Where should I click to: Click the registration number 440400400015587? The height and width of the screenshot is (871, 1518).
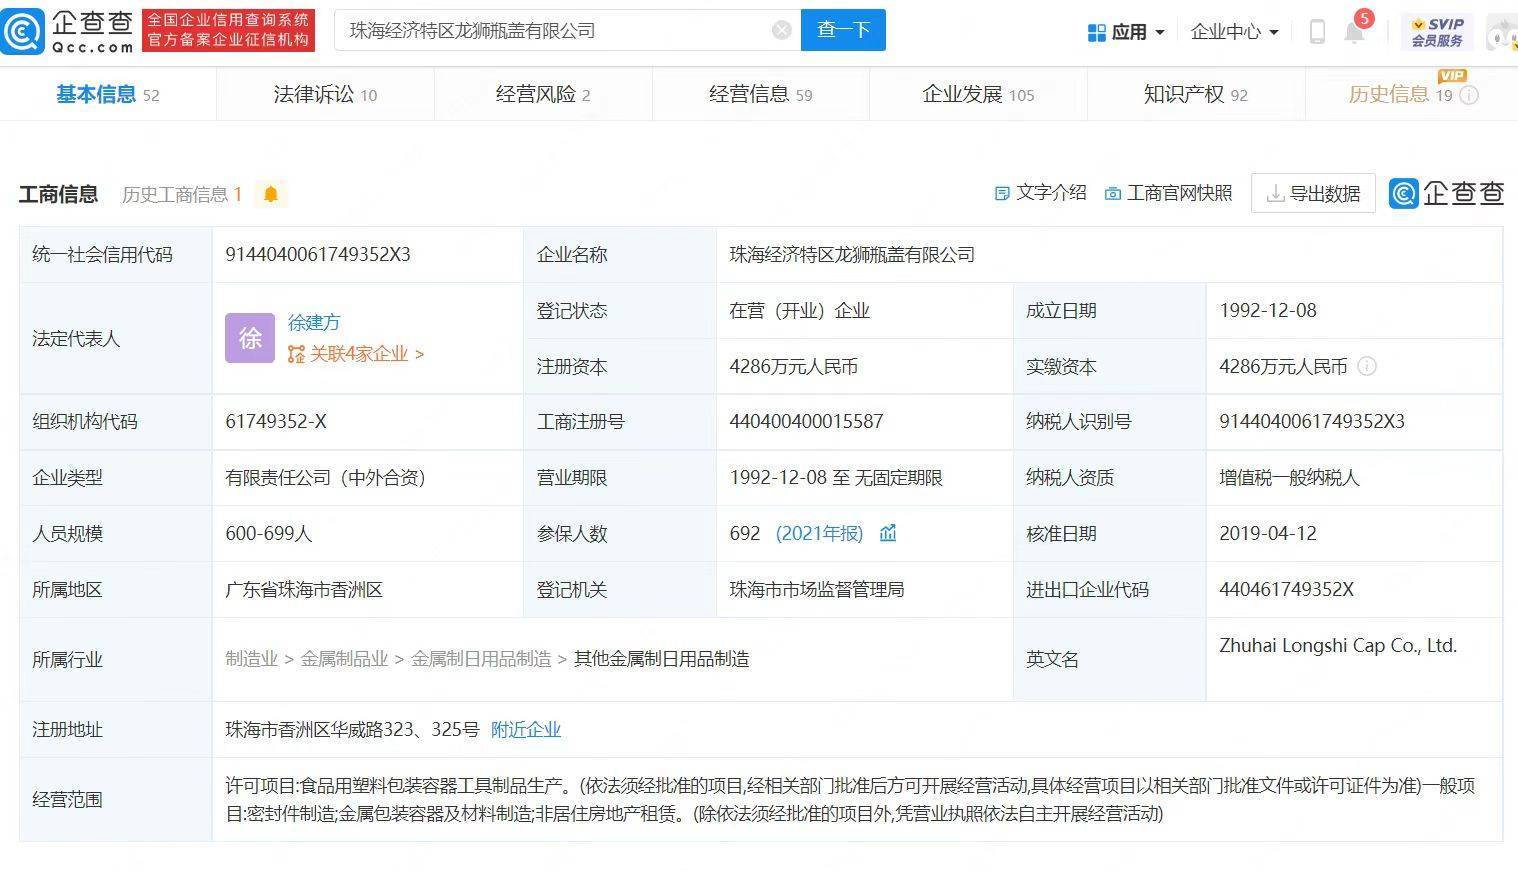(806, 421)
